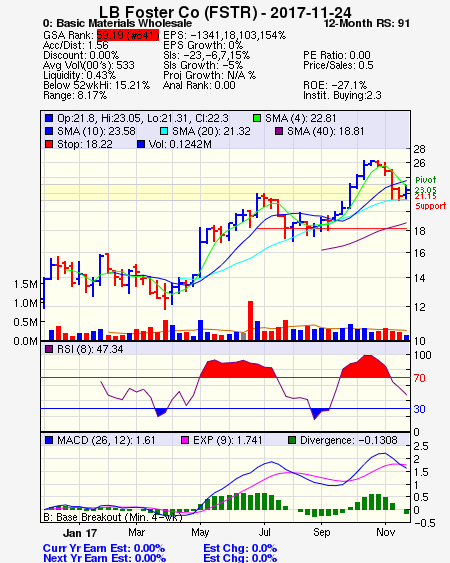The image size is (450, 563).
Task: Click the green Divergence legend swatch
Action: point(292,440)
